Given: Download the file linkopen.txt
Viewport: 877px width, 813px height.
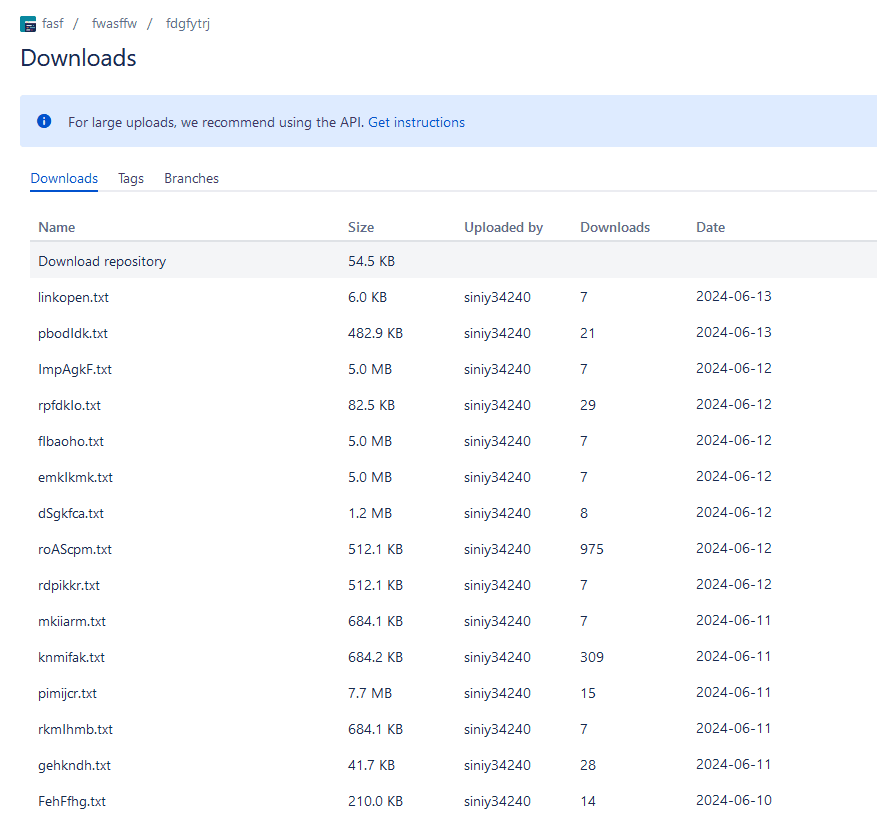Looking at the screenshot, I should (73, 297).
